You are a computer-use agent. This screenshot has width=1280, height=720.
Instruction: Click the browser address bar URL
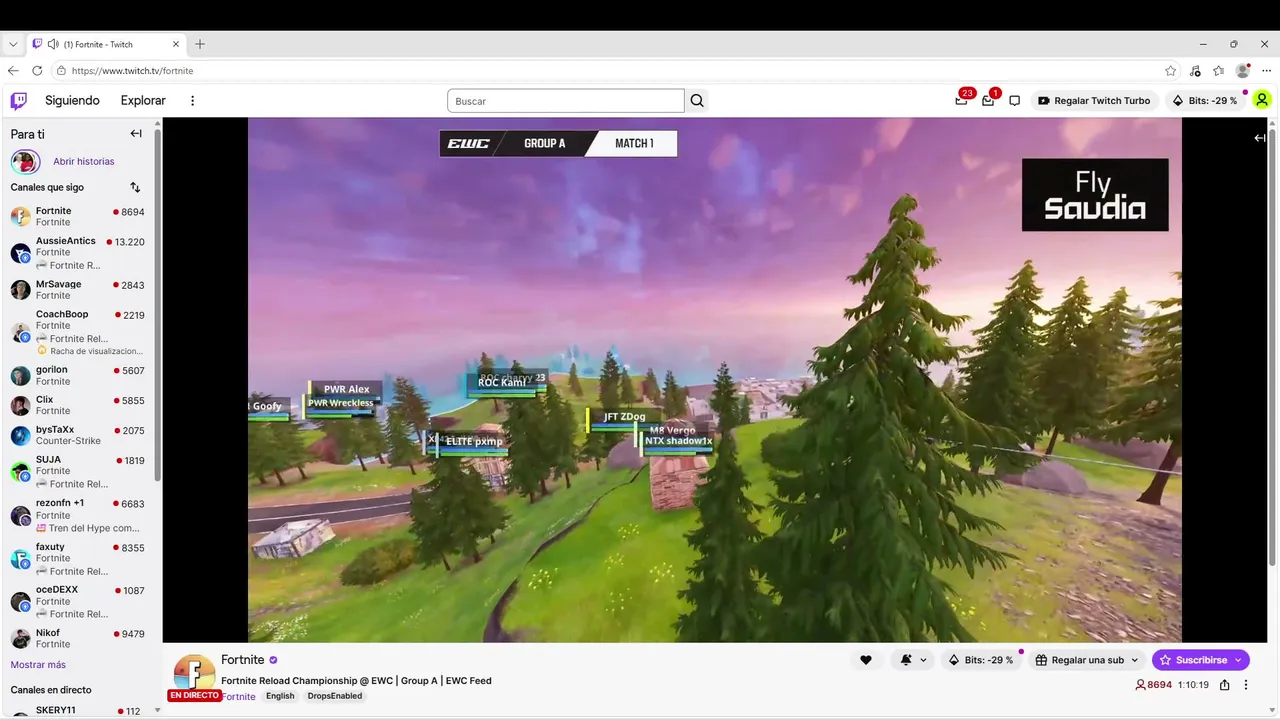tap(132, 71)
